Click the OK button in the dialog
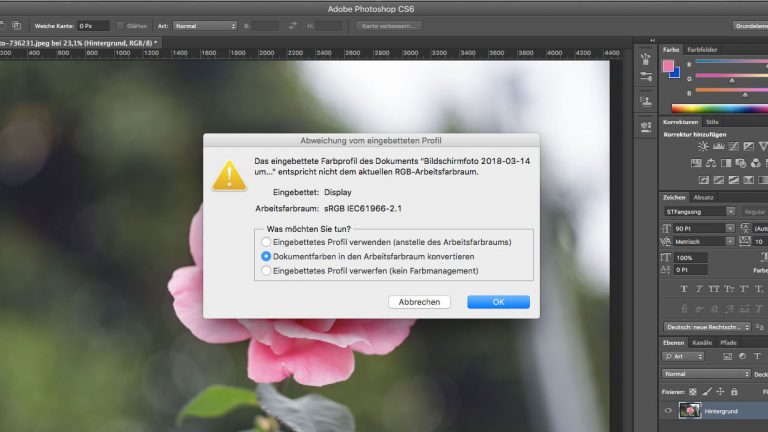 pos(498,301)
